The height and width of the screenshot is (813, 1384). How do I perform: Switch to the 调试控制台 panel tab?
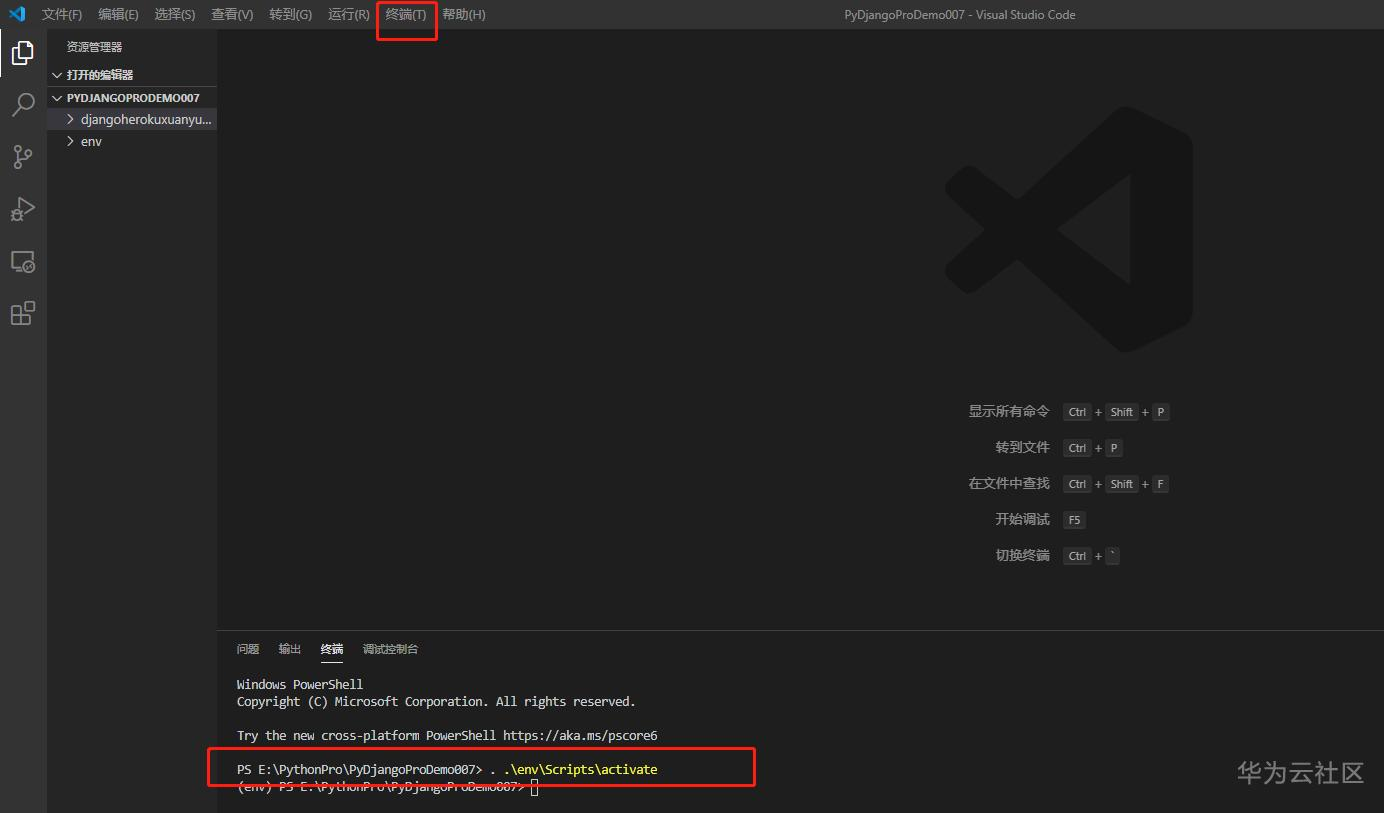tap(390, 649)
